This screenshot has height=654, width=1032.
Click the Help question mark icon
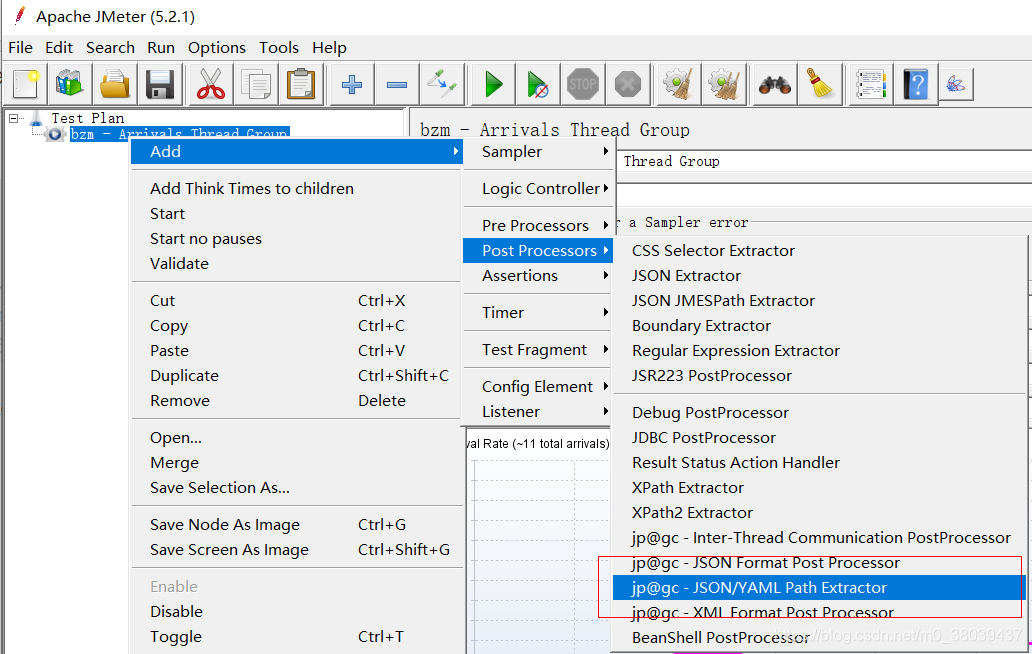(x=916, y=84)
